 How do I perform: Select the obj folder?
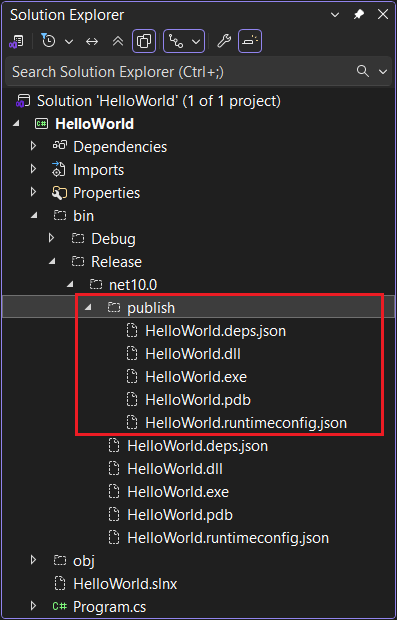84,561
